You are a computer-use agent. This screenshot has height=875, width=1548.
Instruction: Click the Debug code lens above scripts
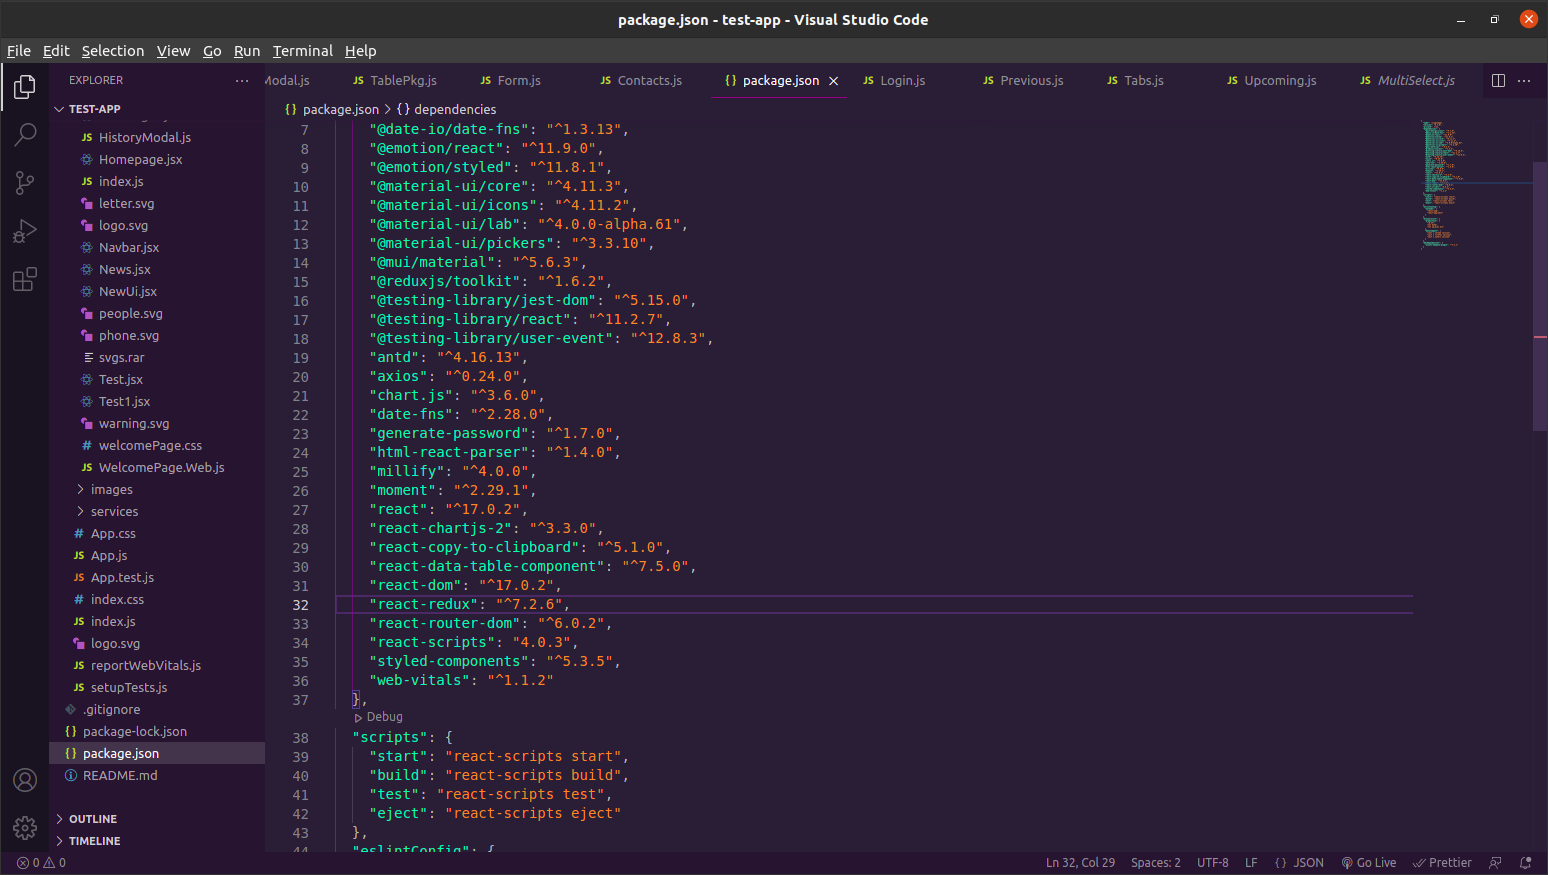[x=383, y=717]
